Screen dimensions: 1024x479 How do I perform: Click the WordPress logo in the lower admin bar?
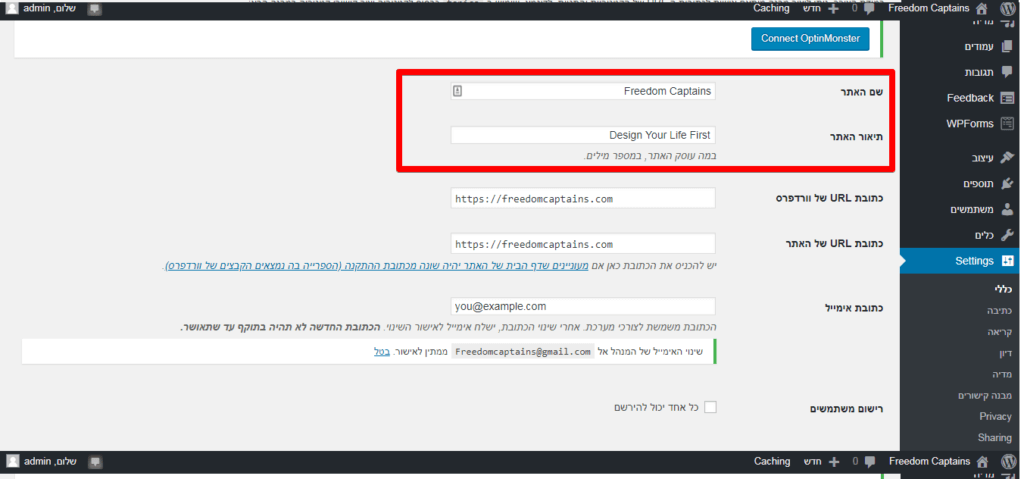[1008, 461]
